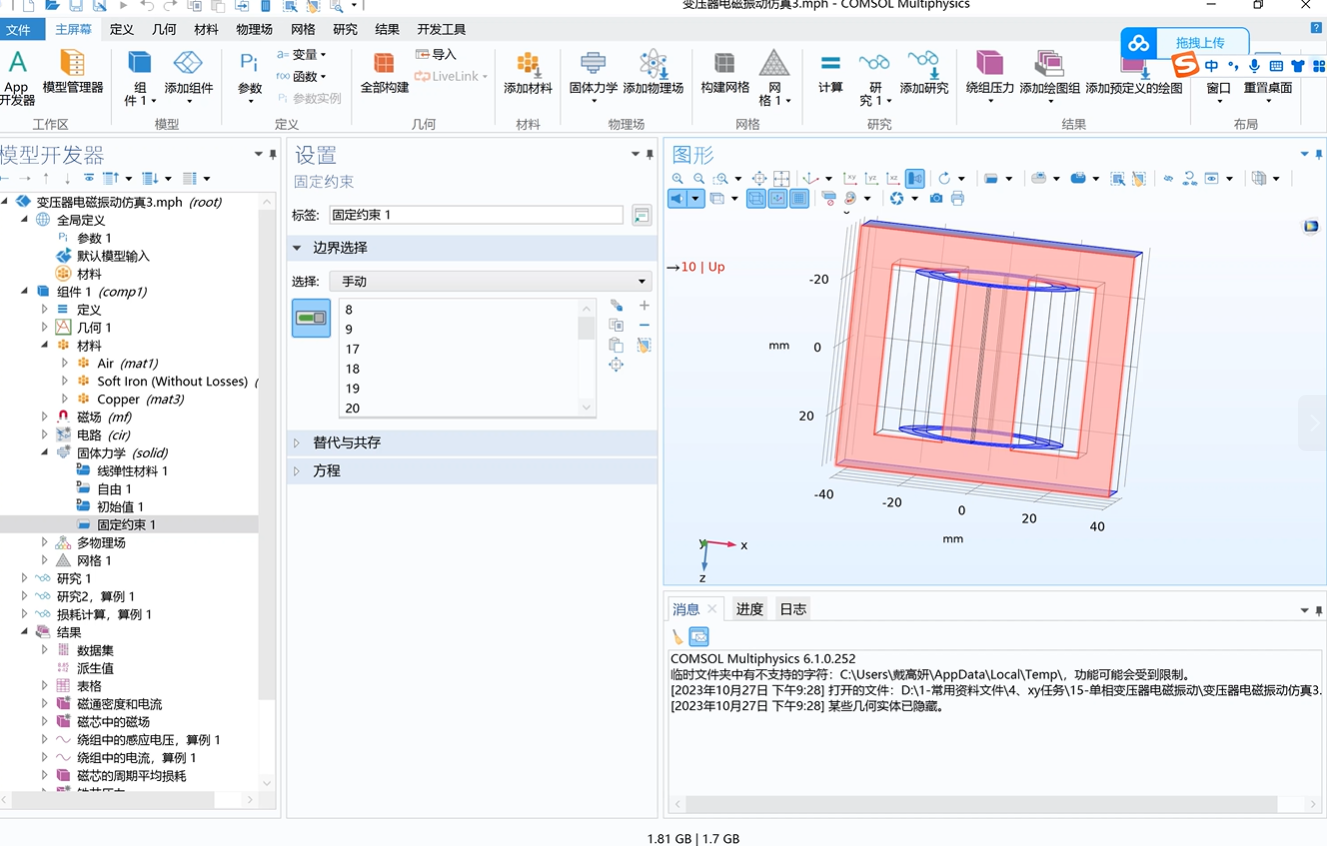
Task: Select the yz view icon
Action: point(871,179)
